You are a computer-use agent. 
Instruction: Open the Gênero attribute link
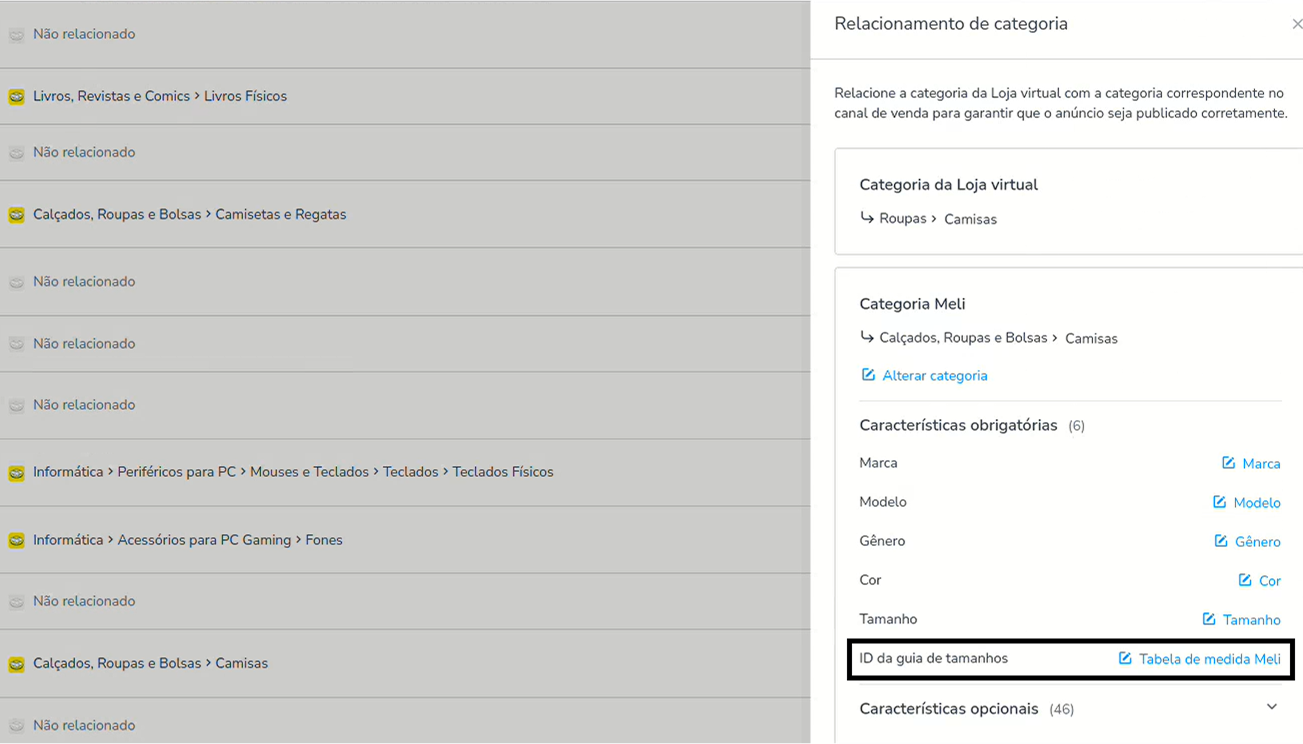click(x=1258, y=542)
